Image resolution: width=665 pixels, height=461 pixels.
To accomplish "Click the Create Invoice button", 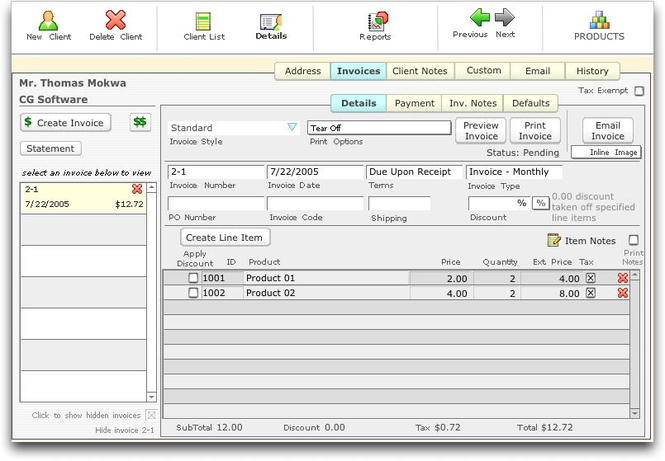I will 65,123.
